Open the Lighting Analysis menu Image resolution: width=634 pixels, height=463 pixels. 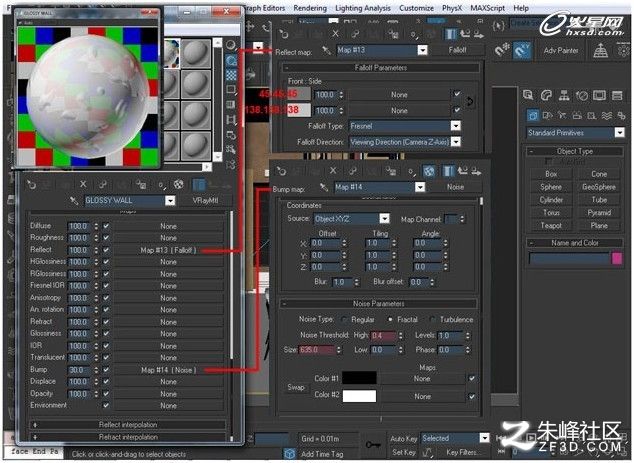(x=363, y=8)
